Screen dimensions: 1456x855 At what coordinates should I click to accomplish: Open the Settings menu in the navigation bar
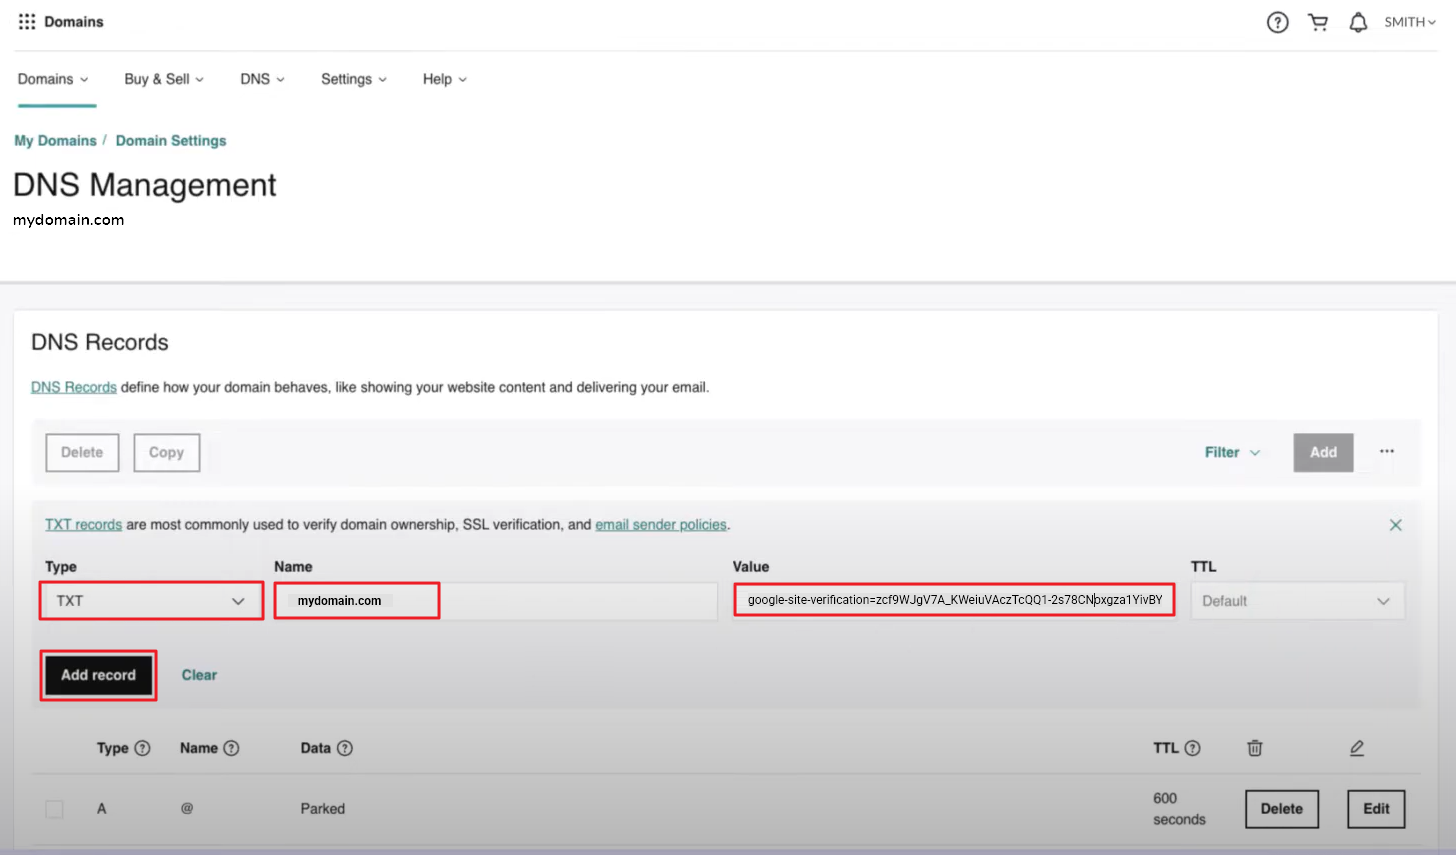pyautogui.click(x=353, y=79)
